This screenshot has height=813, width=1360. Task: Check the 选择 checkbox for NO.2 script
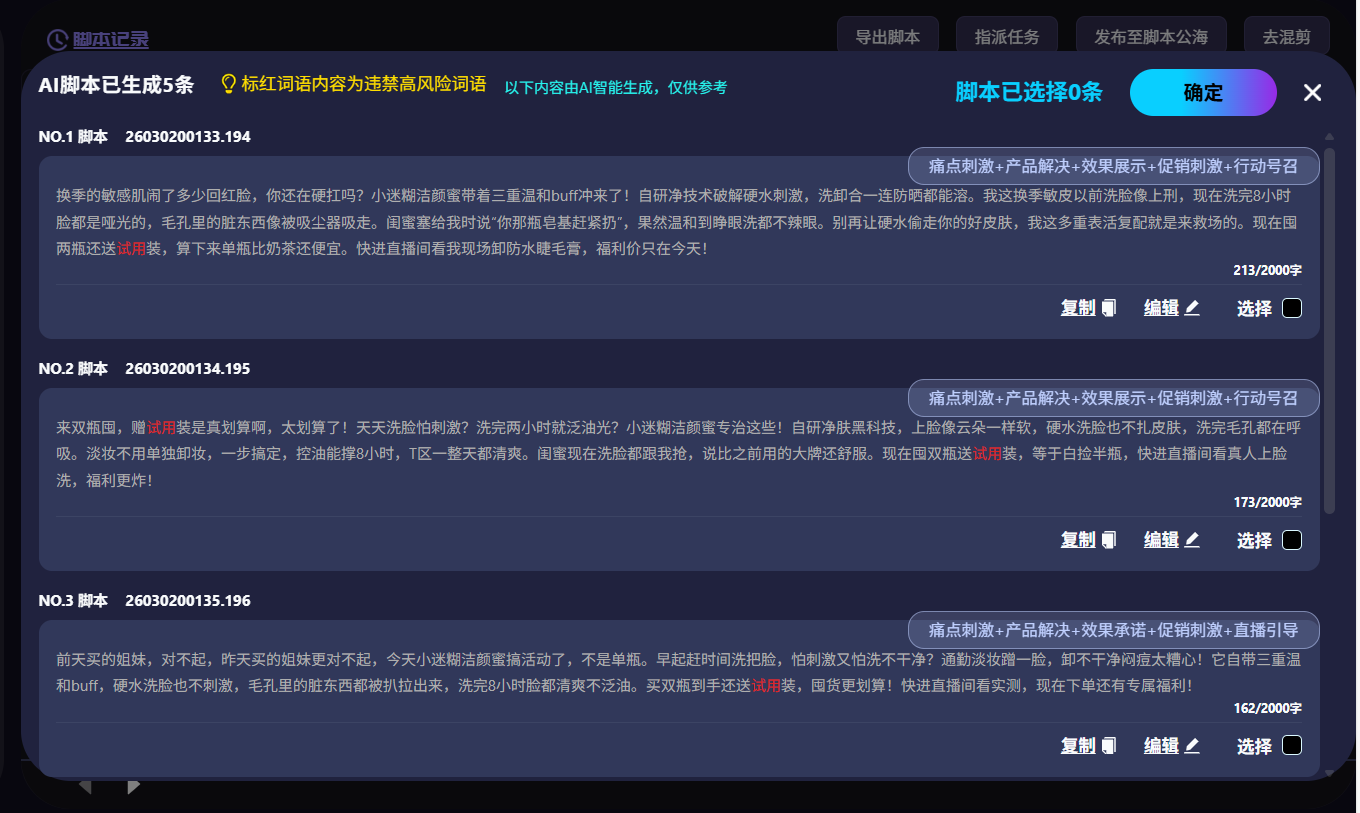point(1292,539)
